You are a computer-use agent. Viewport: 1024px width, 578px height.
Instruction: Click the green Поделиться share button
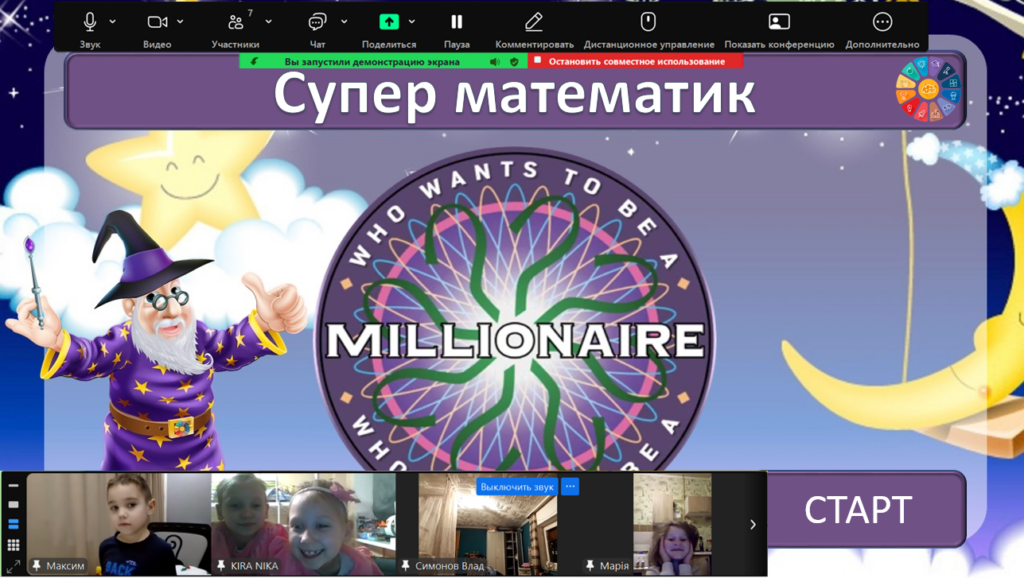(389, 22)
